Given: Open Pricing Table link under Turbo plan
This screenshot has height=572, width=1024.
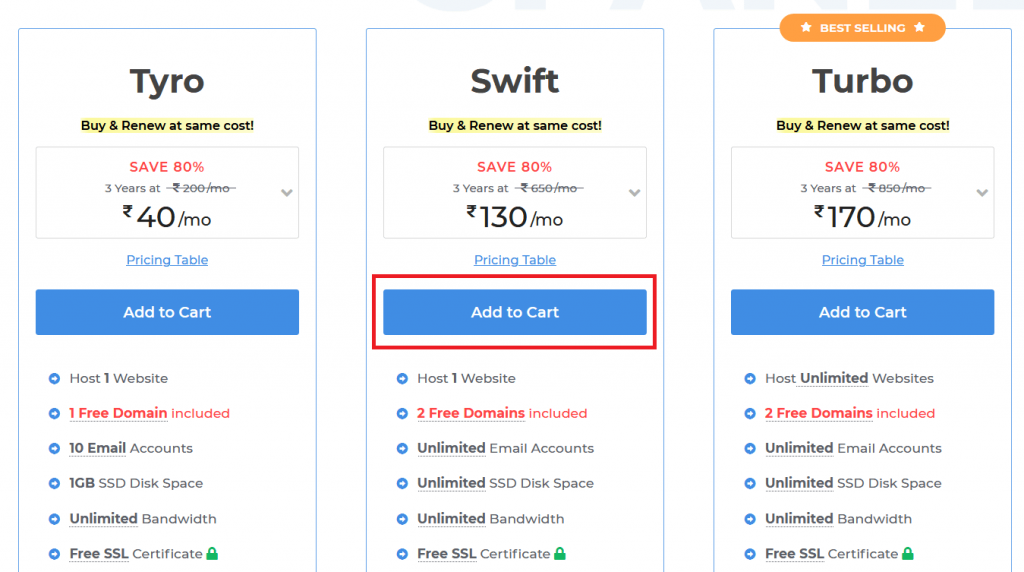Looking at the screenshot, I should point(863,260).
